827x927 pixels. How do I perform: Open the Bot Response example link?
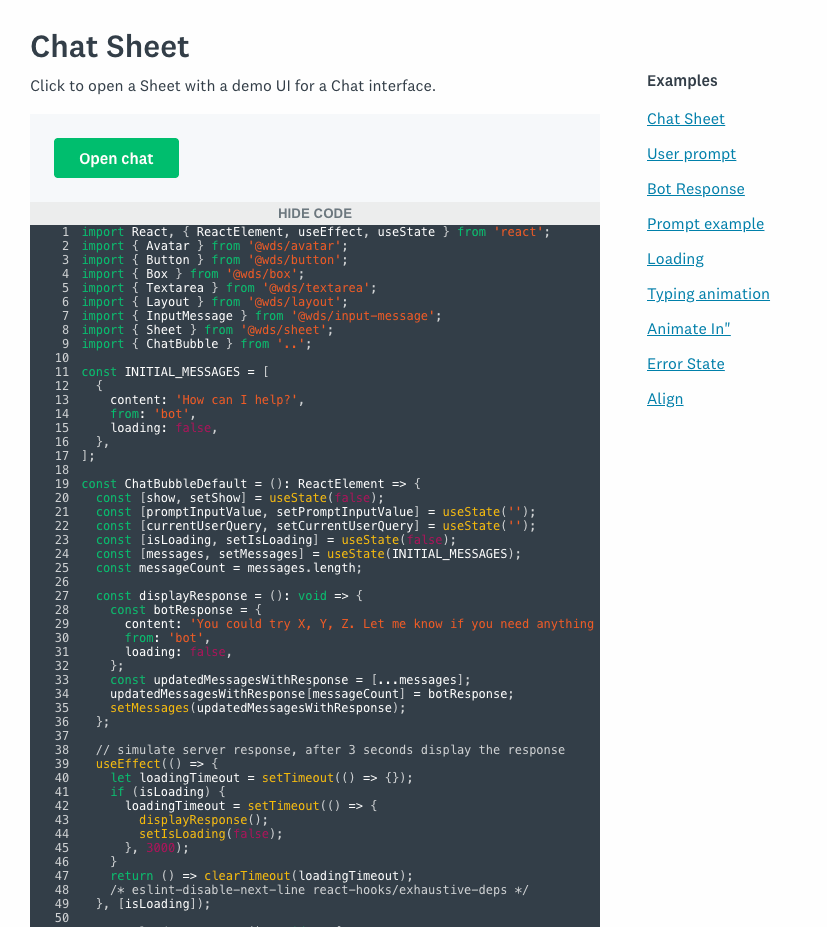(x=695, y=189)
